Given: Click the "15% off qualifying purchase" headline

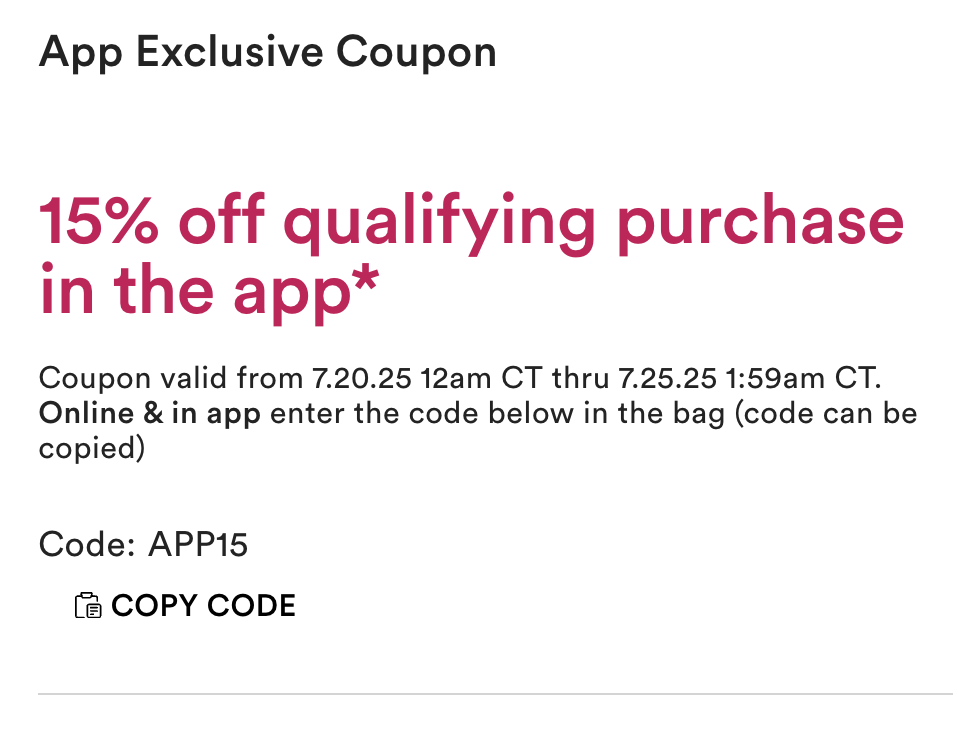Looking at the screenshot, I should (470, 222).
